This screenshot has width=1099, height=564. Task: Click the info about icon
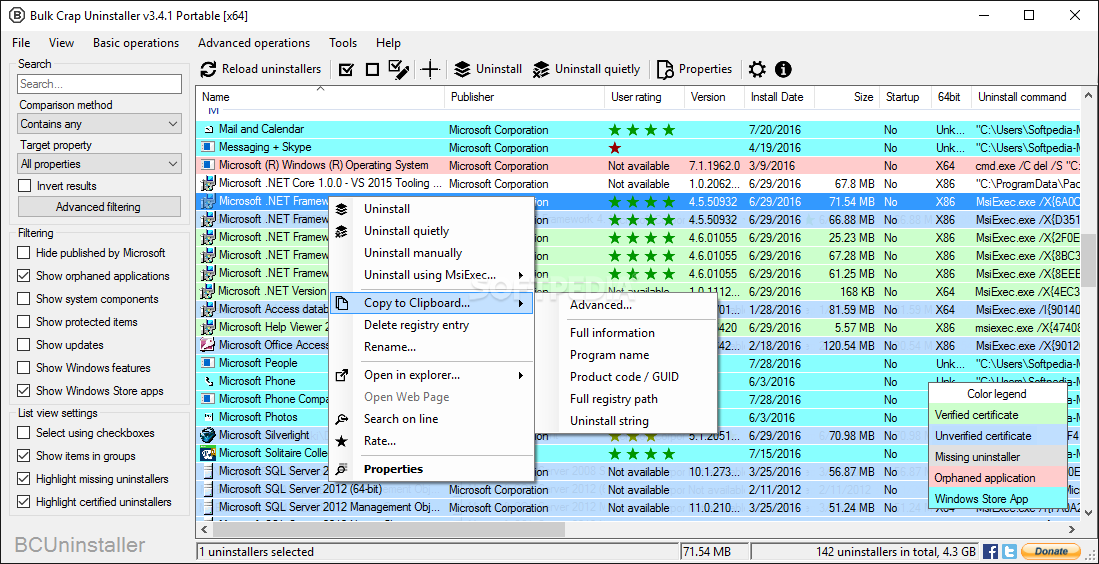coord(783,69)
